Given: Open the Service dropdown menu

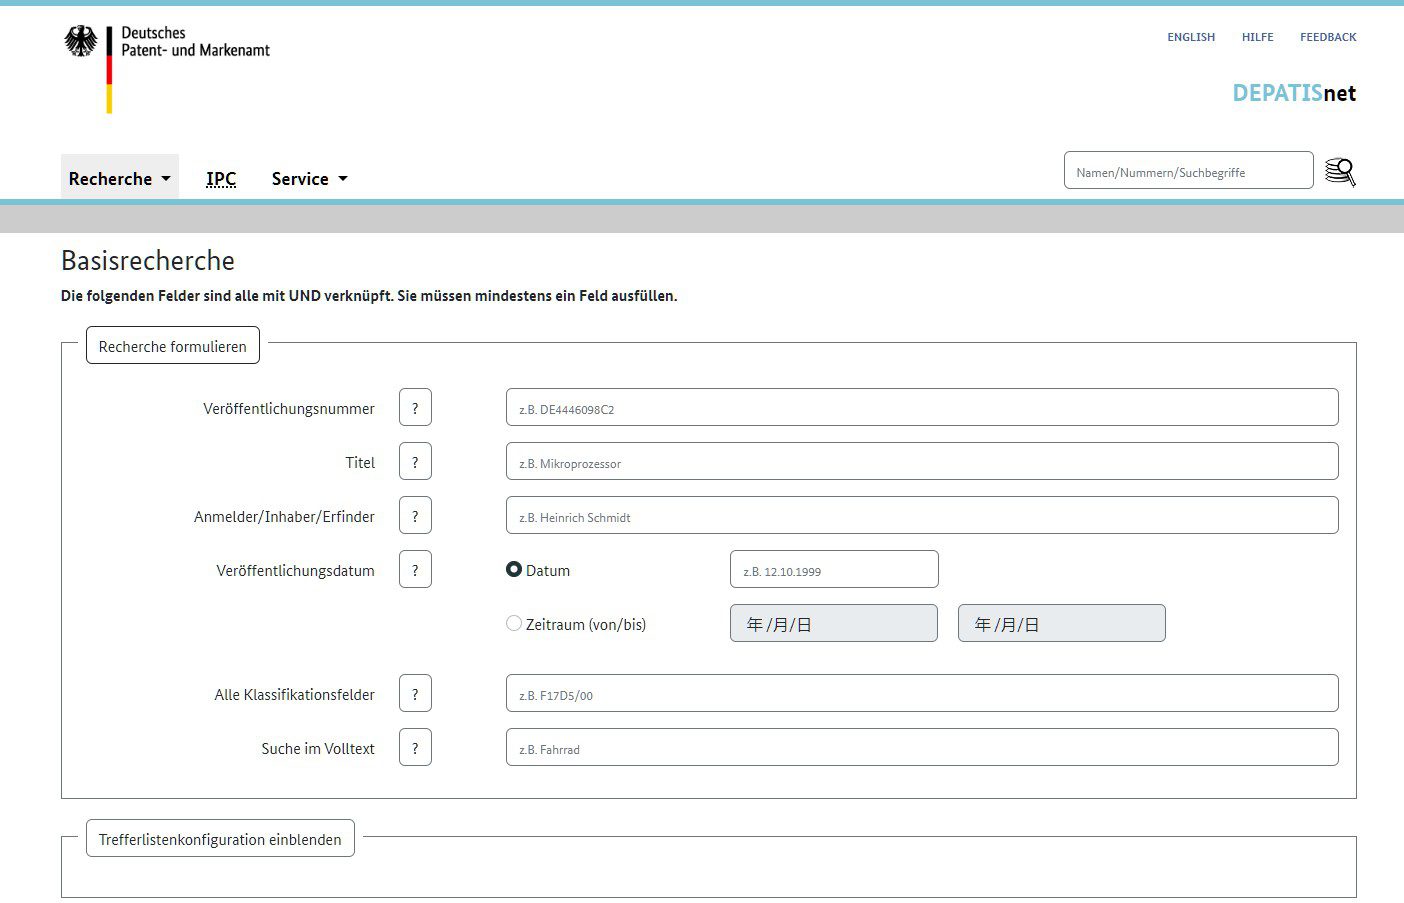Looking at the screenshot, I should click(309, 179).
